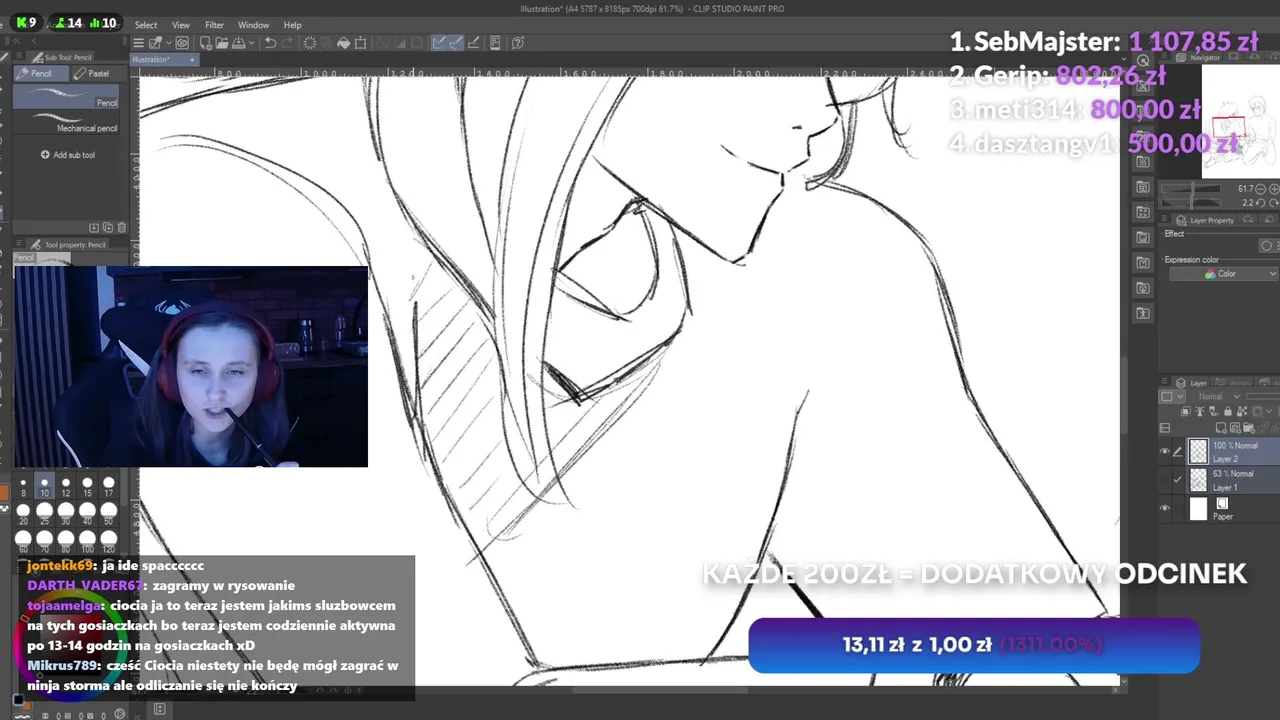This screenshot has width=1280, height=720.
Task: Click the New vector layer icon
Action: tap(1235, 428)
